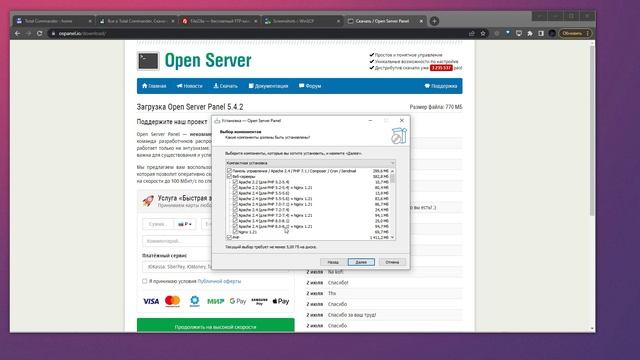Open Форум in the site navigation
640x360 pixels.
click(310, 86)
